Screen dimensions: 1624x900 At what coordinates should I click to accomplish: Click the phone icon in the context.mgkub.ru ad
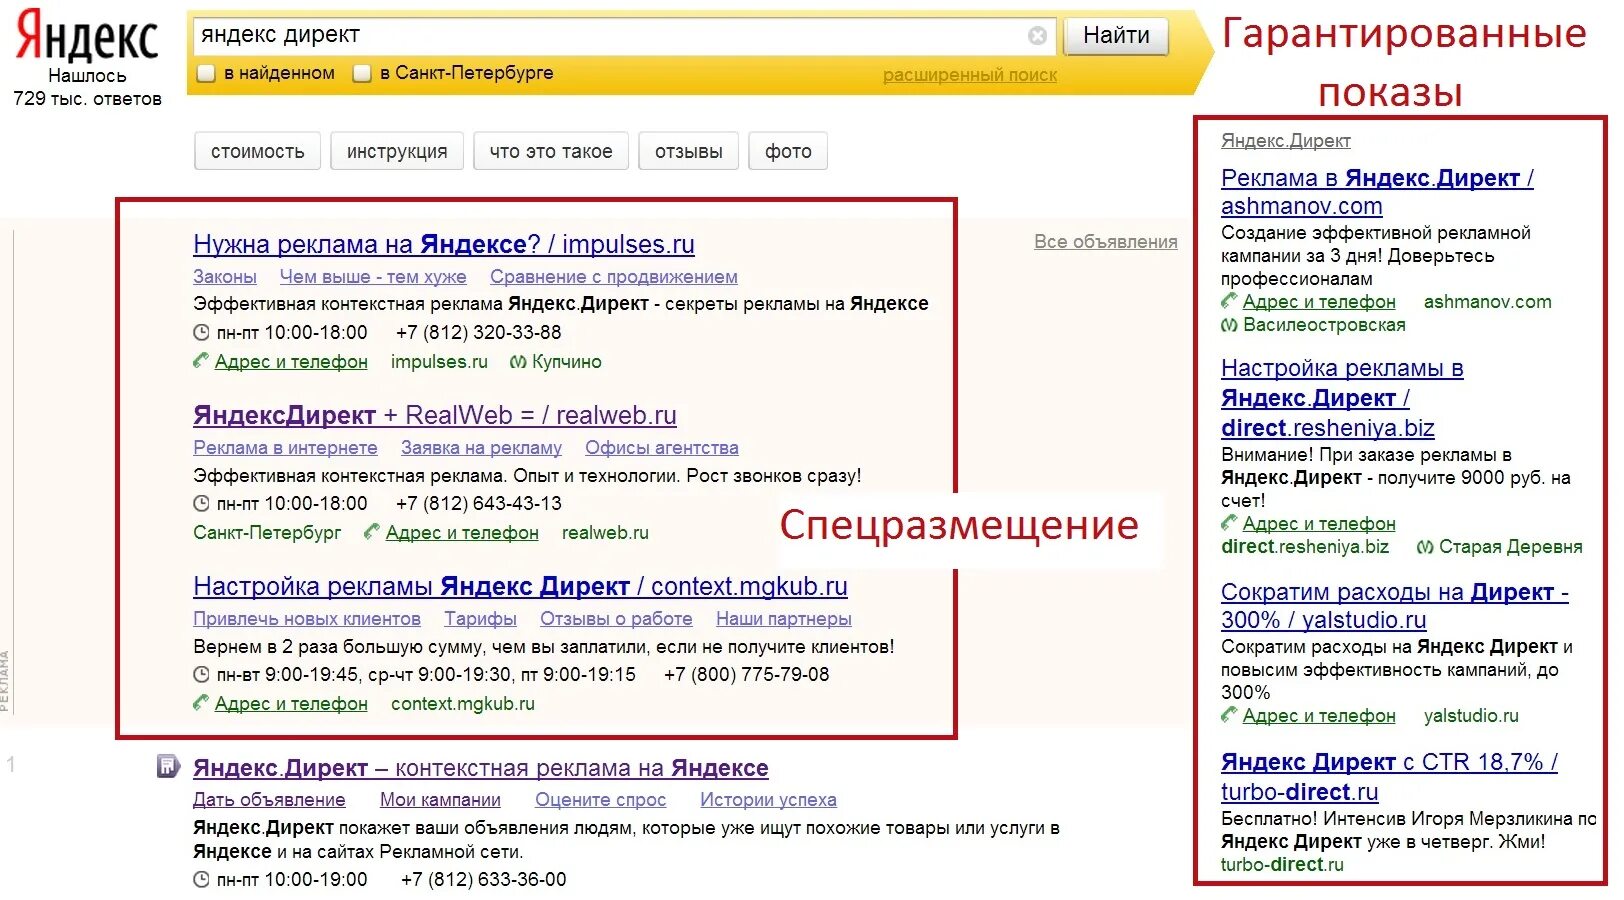(201, 703)
